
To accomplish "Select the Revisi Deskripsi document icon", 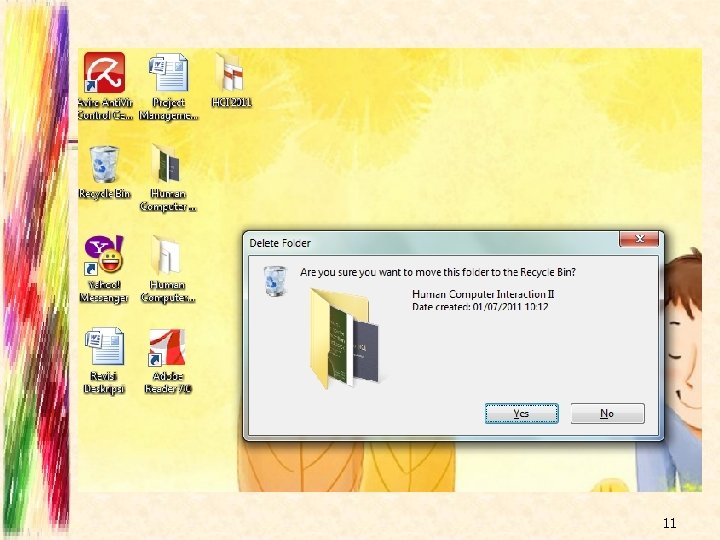I will (x=104, y=346).
